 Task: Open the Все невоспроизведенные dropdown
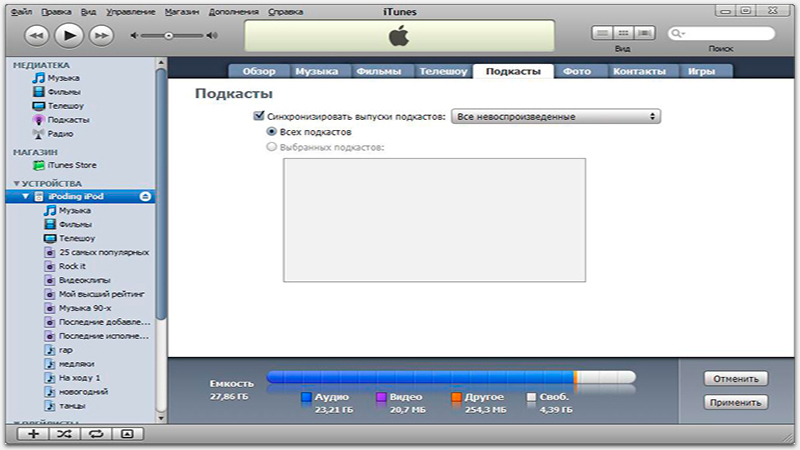click(556, 116)
